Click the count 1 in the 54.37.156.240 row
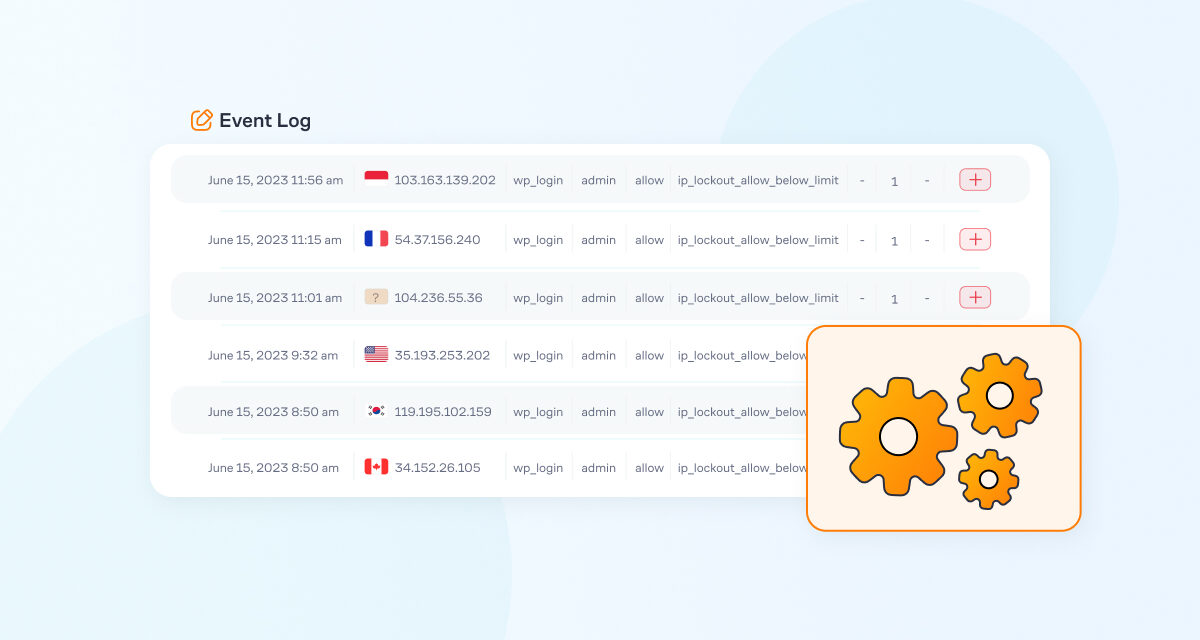Screen dimensions: 1200x640 click(x=894, y=241)
